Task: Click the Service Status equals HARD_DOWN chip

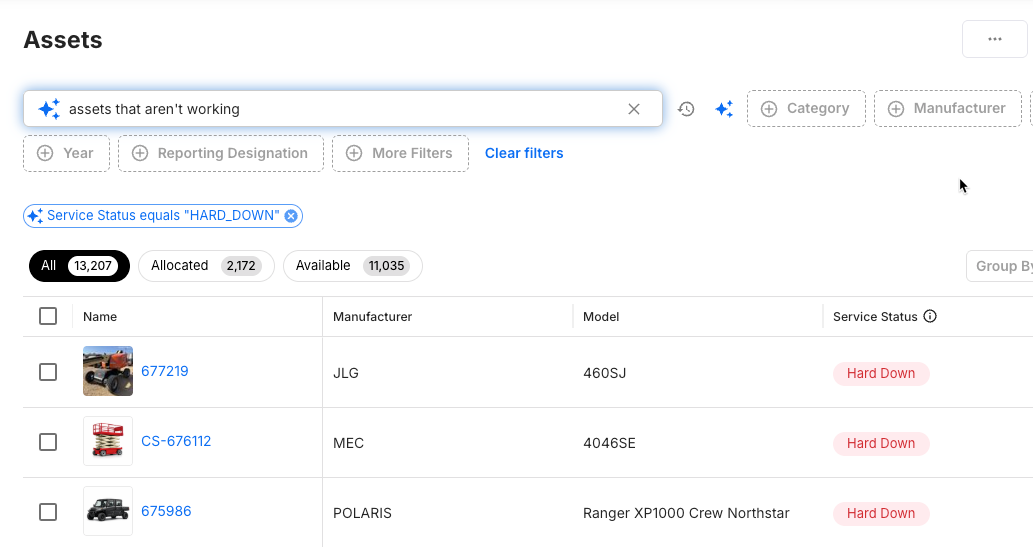Action: 163,216
